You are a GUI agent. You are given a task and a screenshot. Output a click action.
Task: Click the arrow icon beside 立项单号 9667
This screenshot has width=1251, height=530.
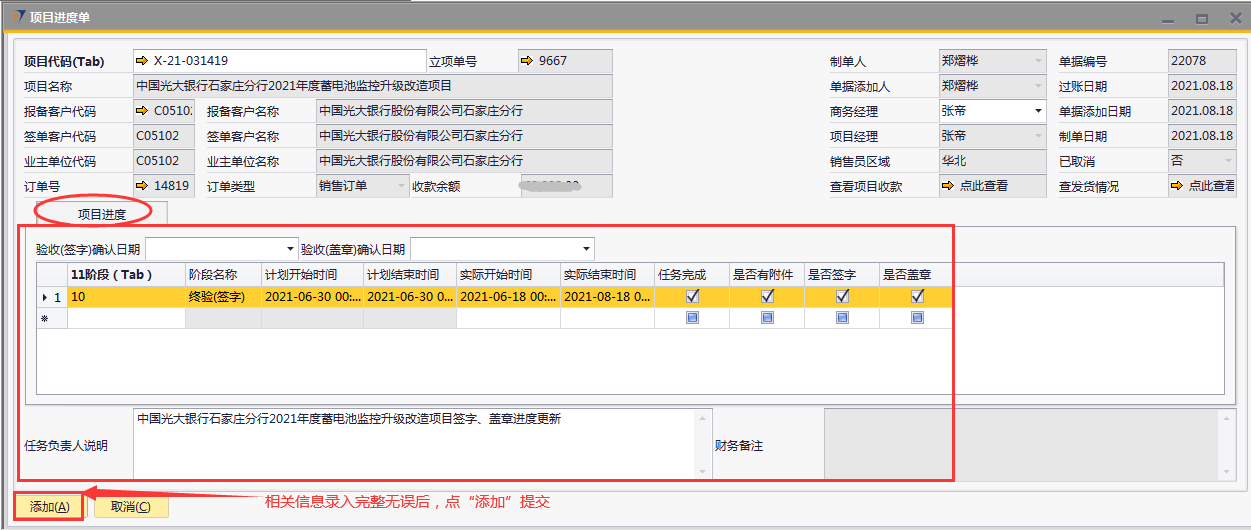tap(527, 61)
